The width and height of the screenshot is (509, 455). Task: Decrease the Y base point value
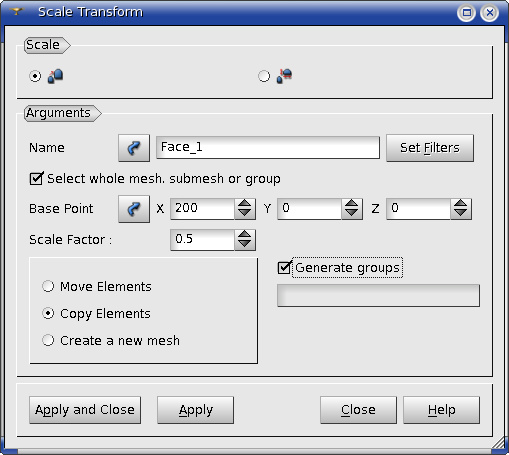coord(352,214)
